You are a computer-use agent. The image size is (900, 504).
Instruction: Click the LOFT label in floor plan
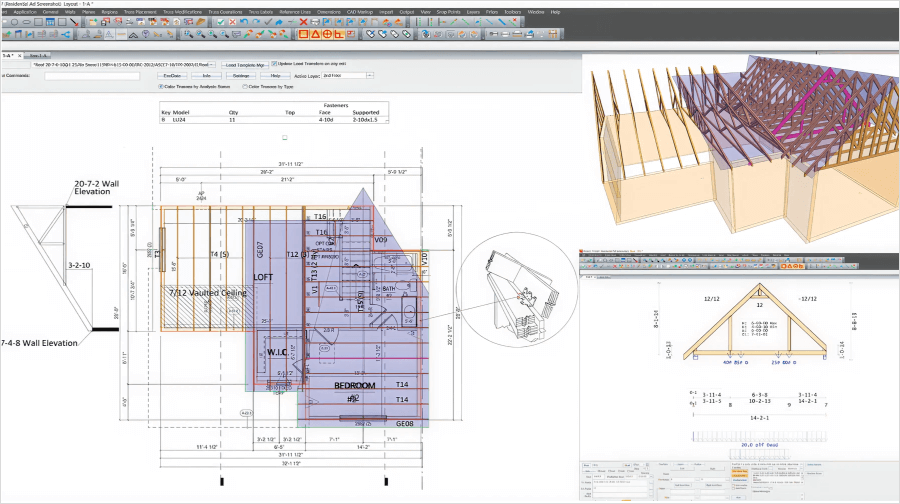coord(263,277)
